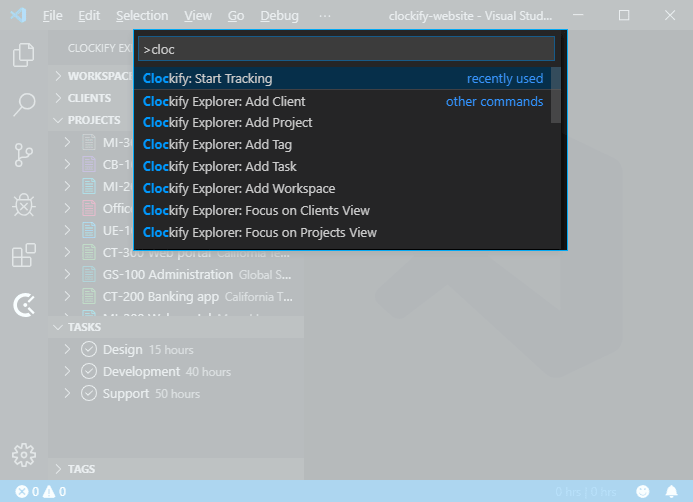Open the more menus ellipsis
Viewport: 693px width, 502px height.
(325, 16)
